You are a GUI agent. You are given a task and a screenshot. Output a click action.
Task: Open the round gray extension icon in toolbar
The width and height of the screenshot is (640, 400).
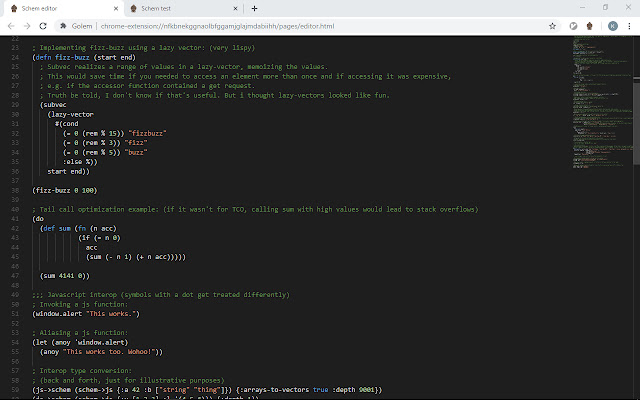point(573,26)
